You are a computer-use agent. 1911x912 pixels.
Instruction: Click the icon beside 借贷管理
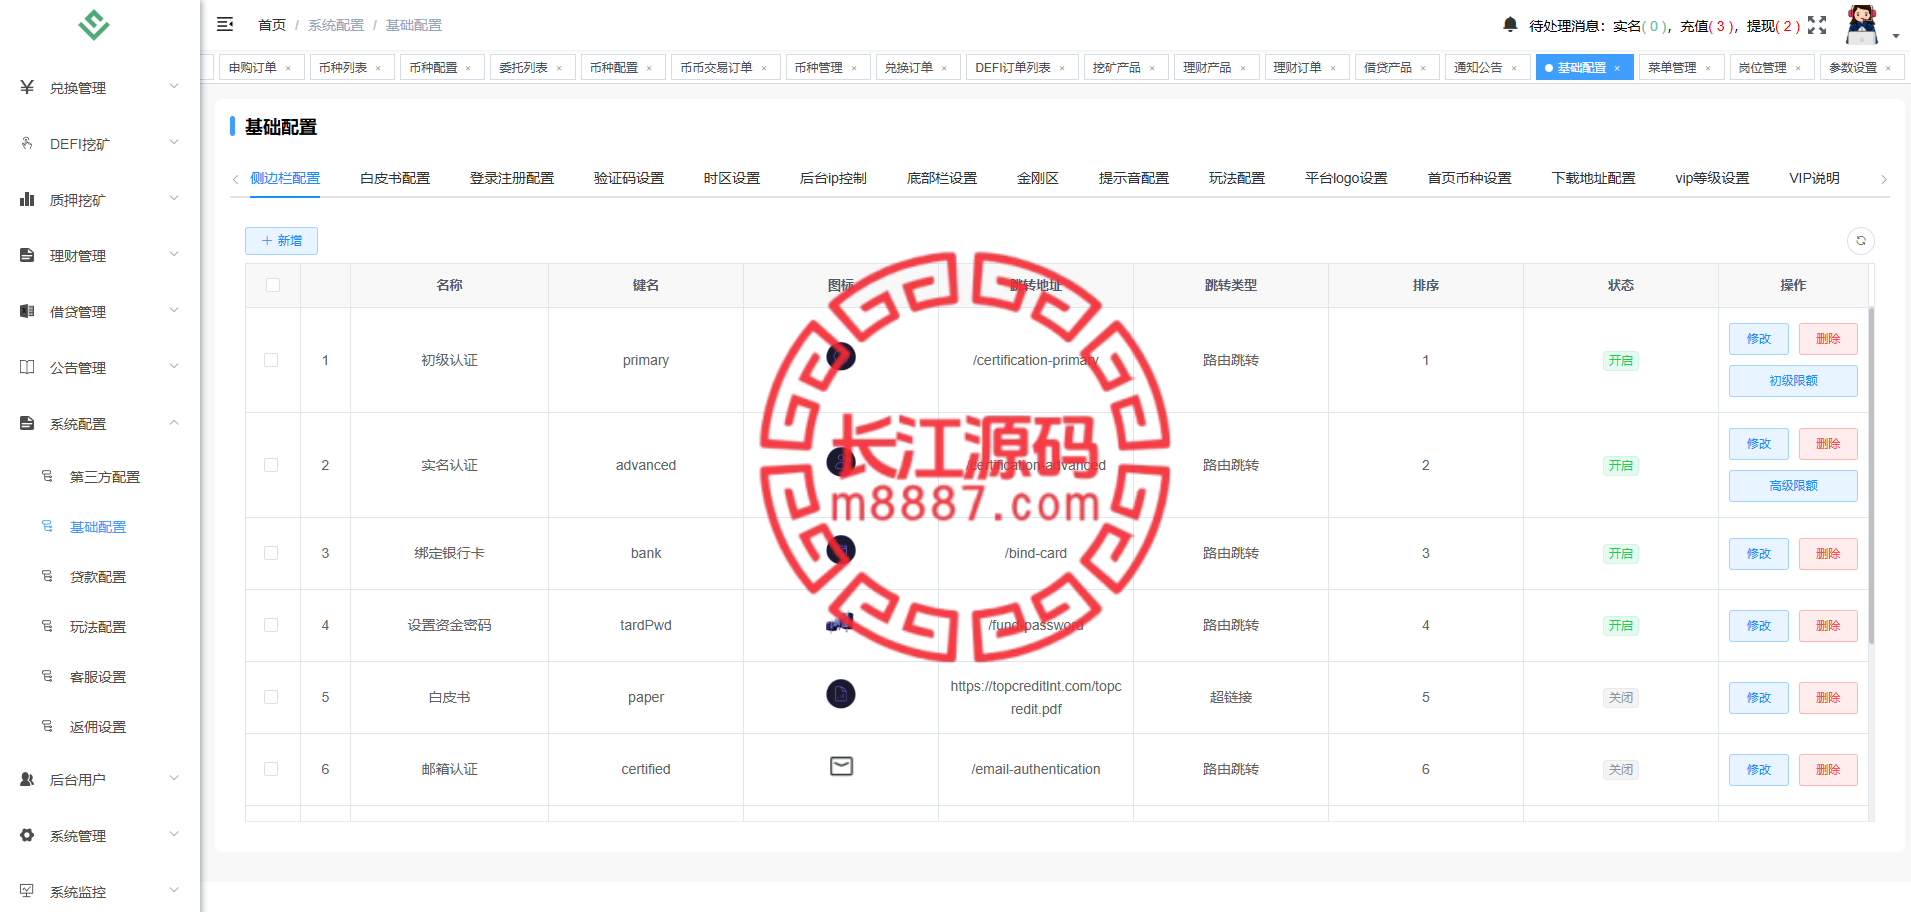tap(27, 311)
